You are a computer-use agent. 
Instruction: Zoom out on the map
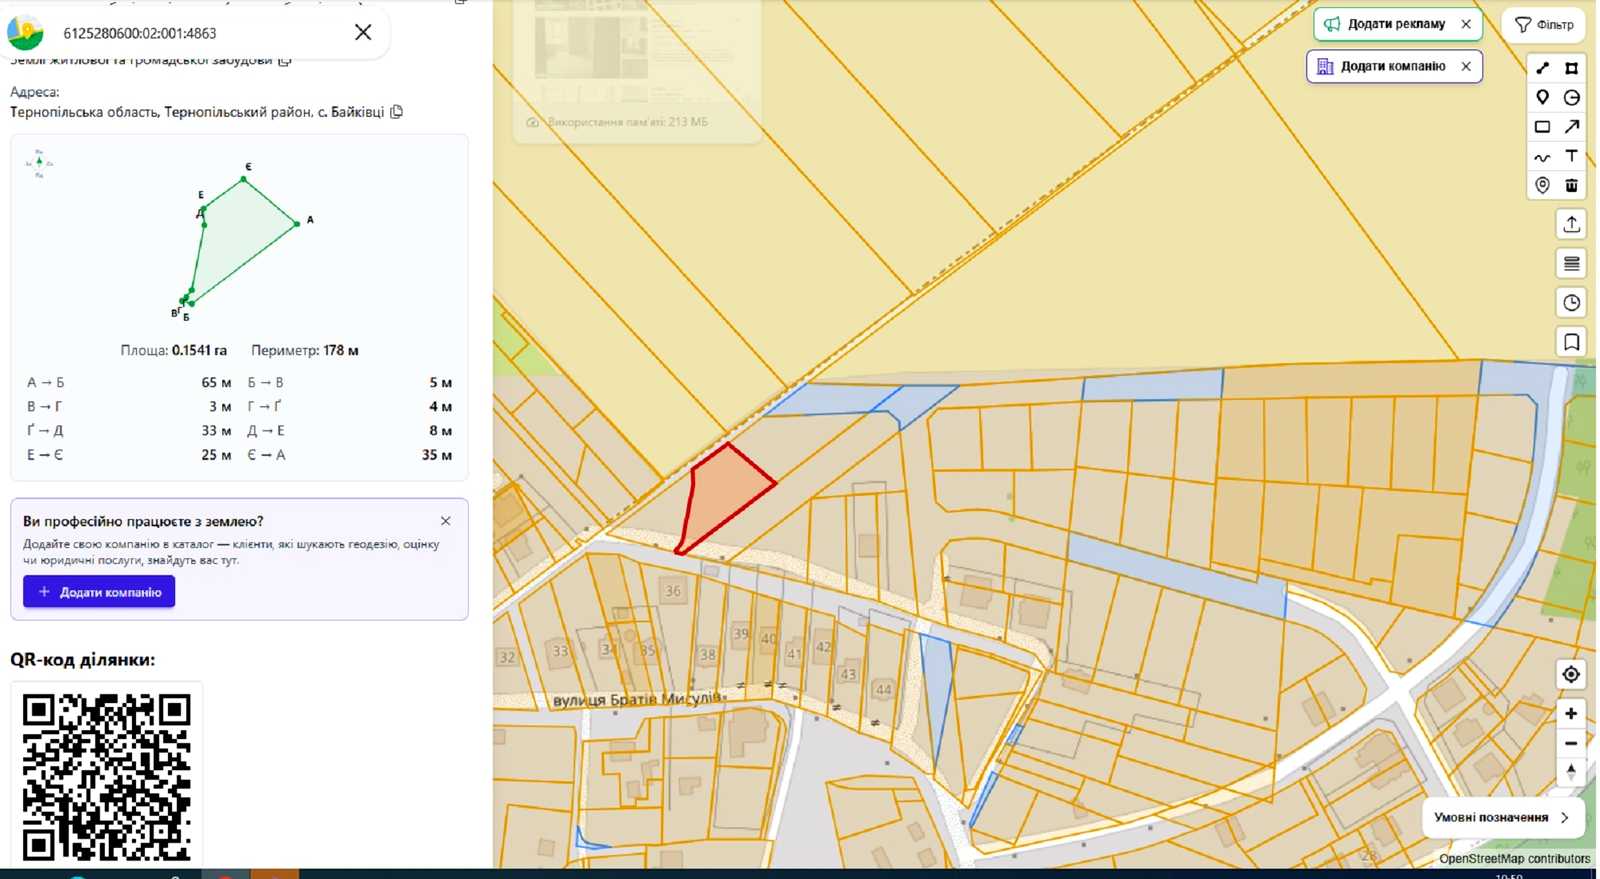click(x=1571, y=743)
